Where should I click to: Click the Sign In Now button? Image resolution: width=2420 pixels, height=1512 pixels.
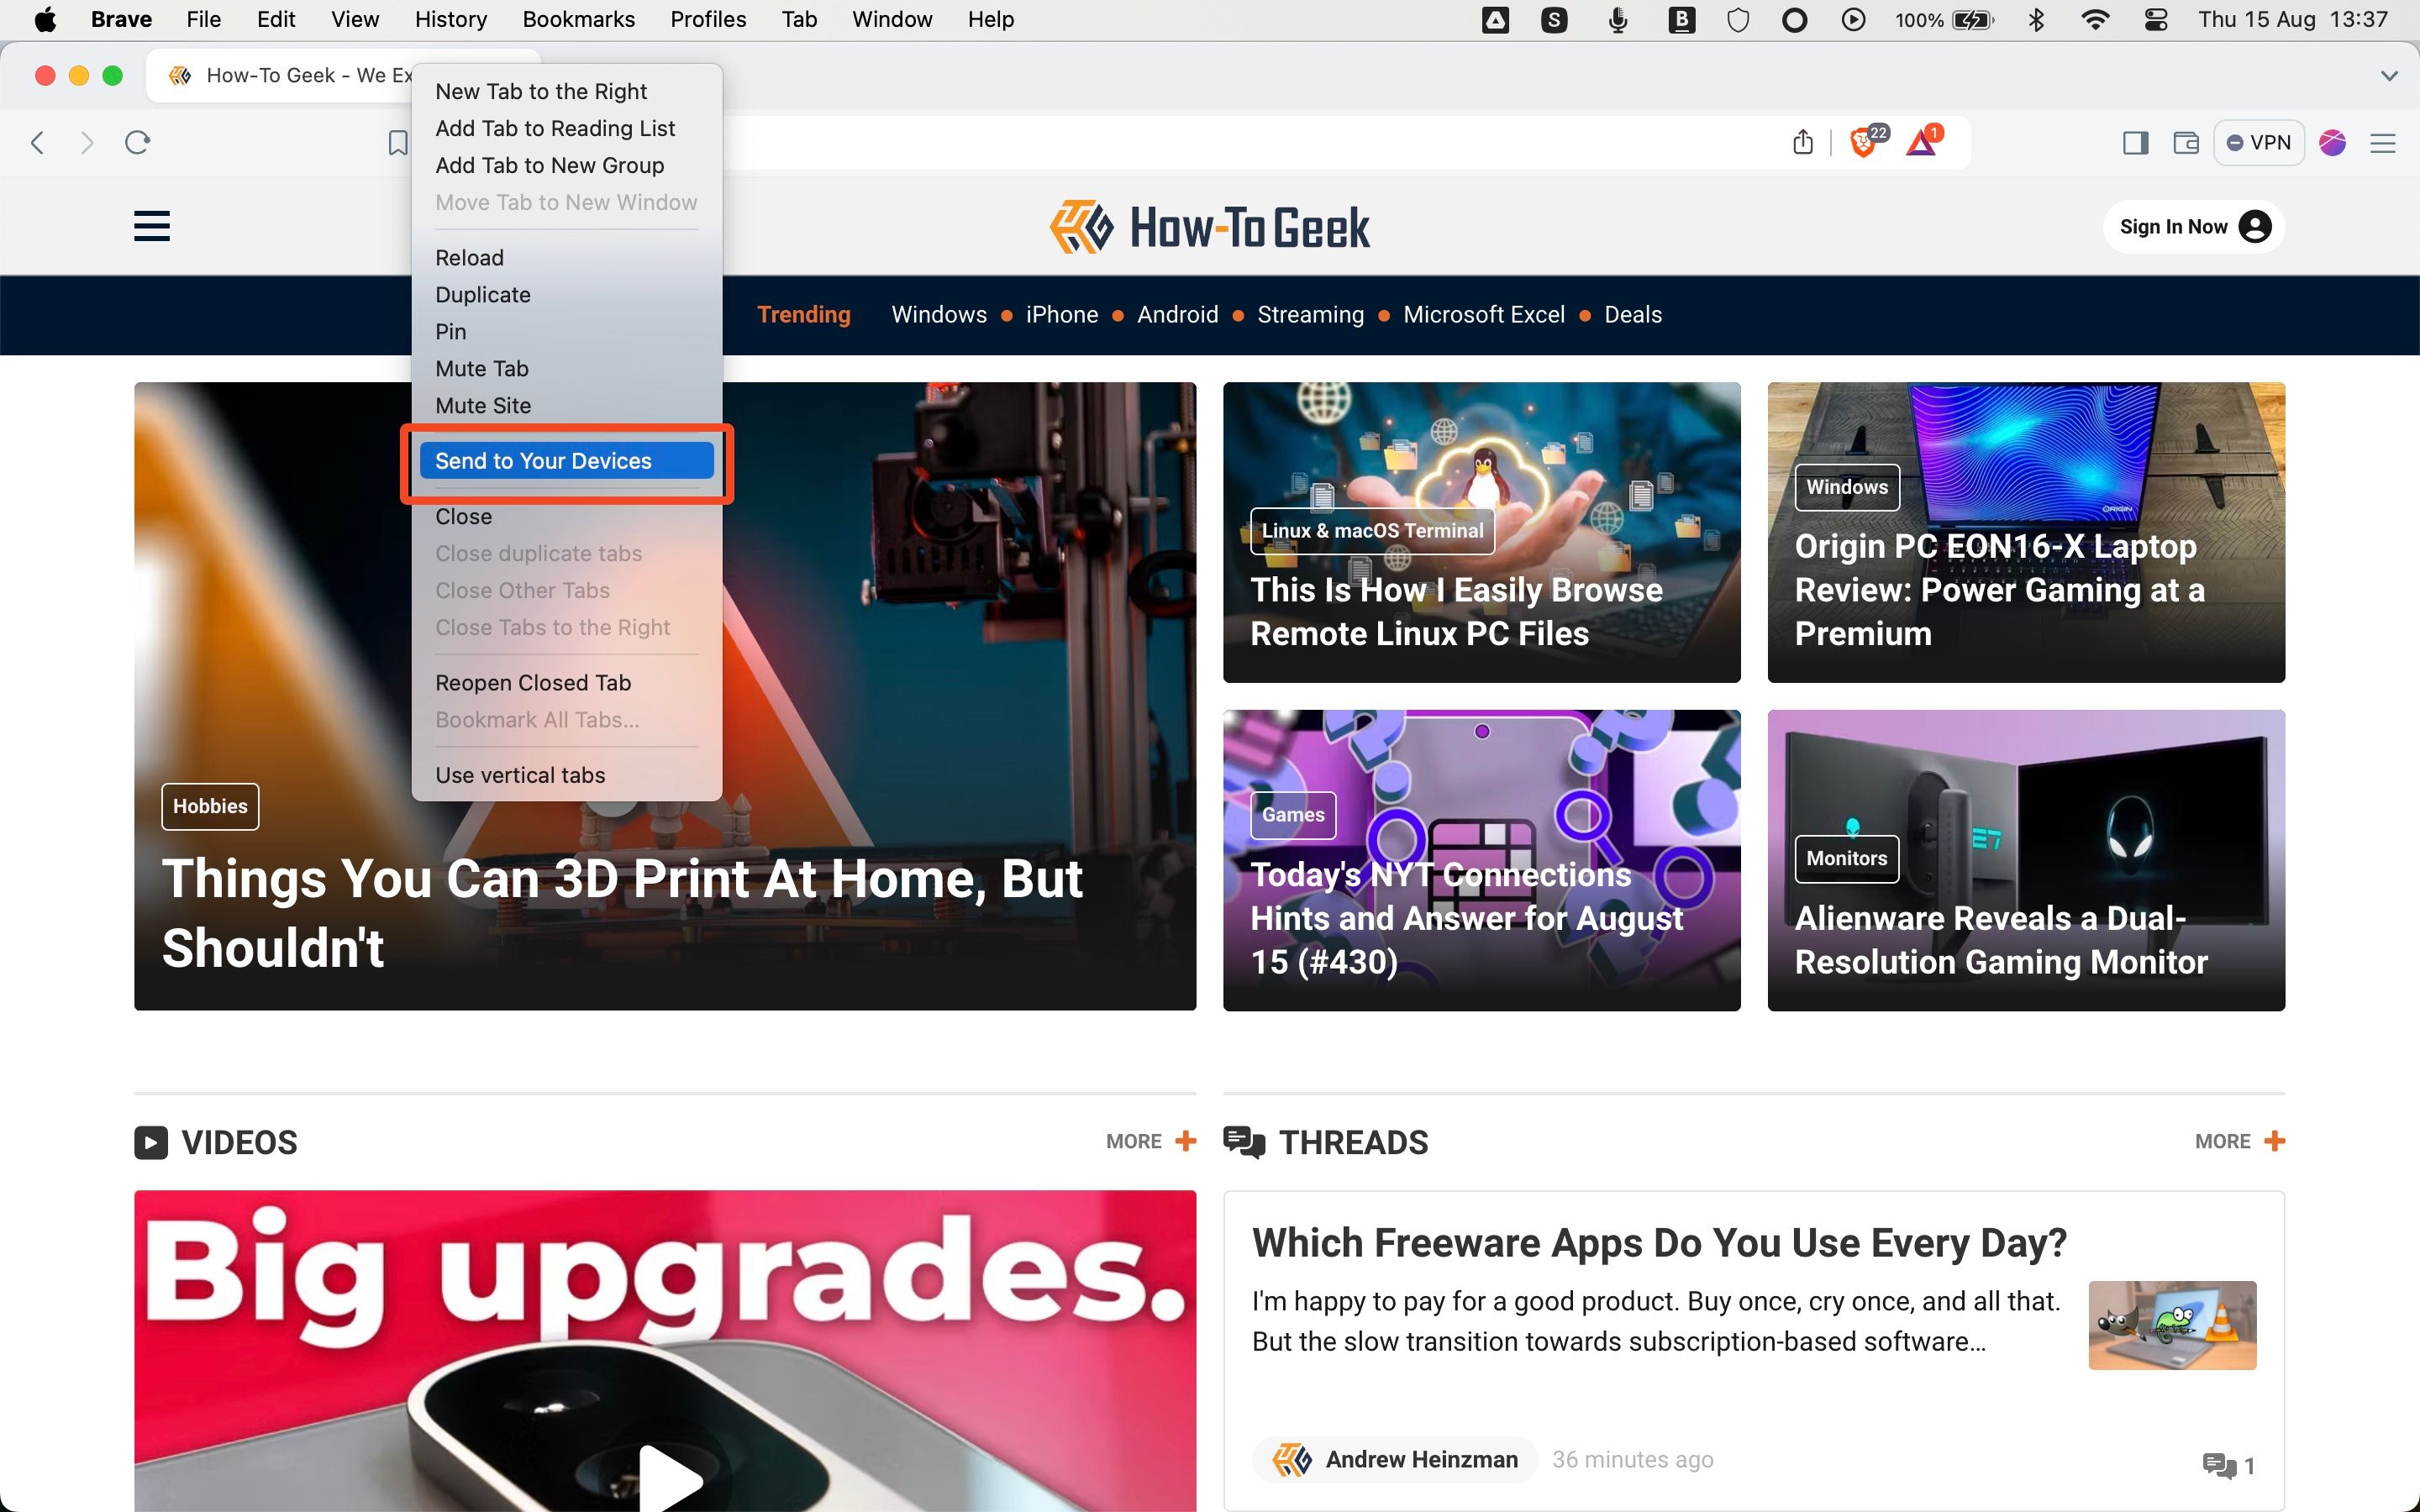pos(2193,225)
